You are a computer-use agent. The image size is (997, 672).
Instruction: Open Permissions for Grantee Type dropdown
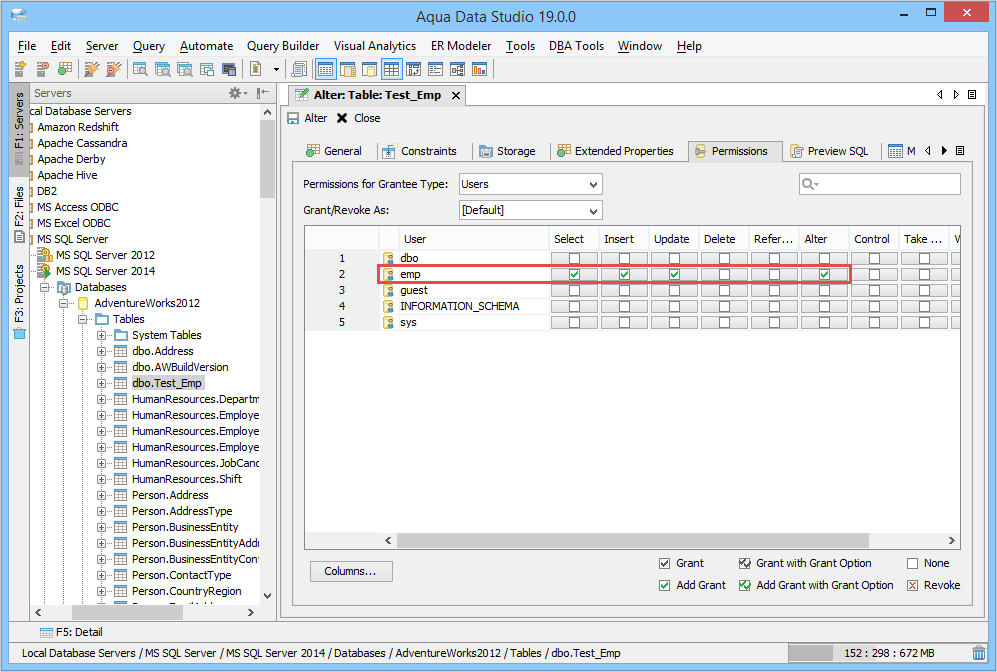pos(530,184)
